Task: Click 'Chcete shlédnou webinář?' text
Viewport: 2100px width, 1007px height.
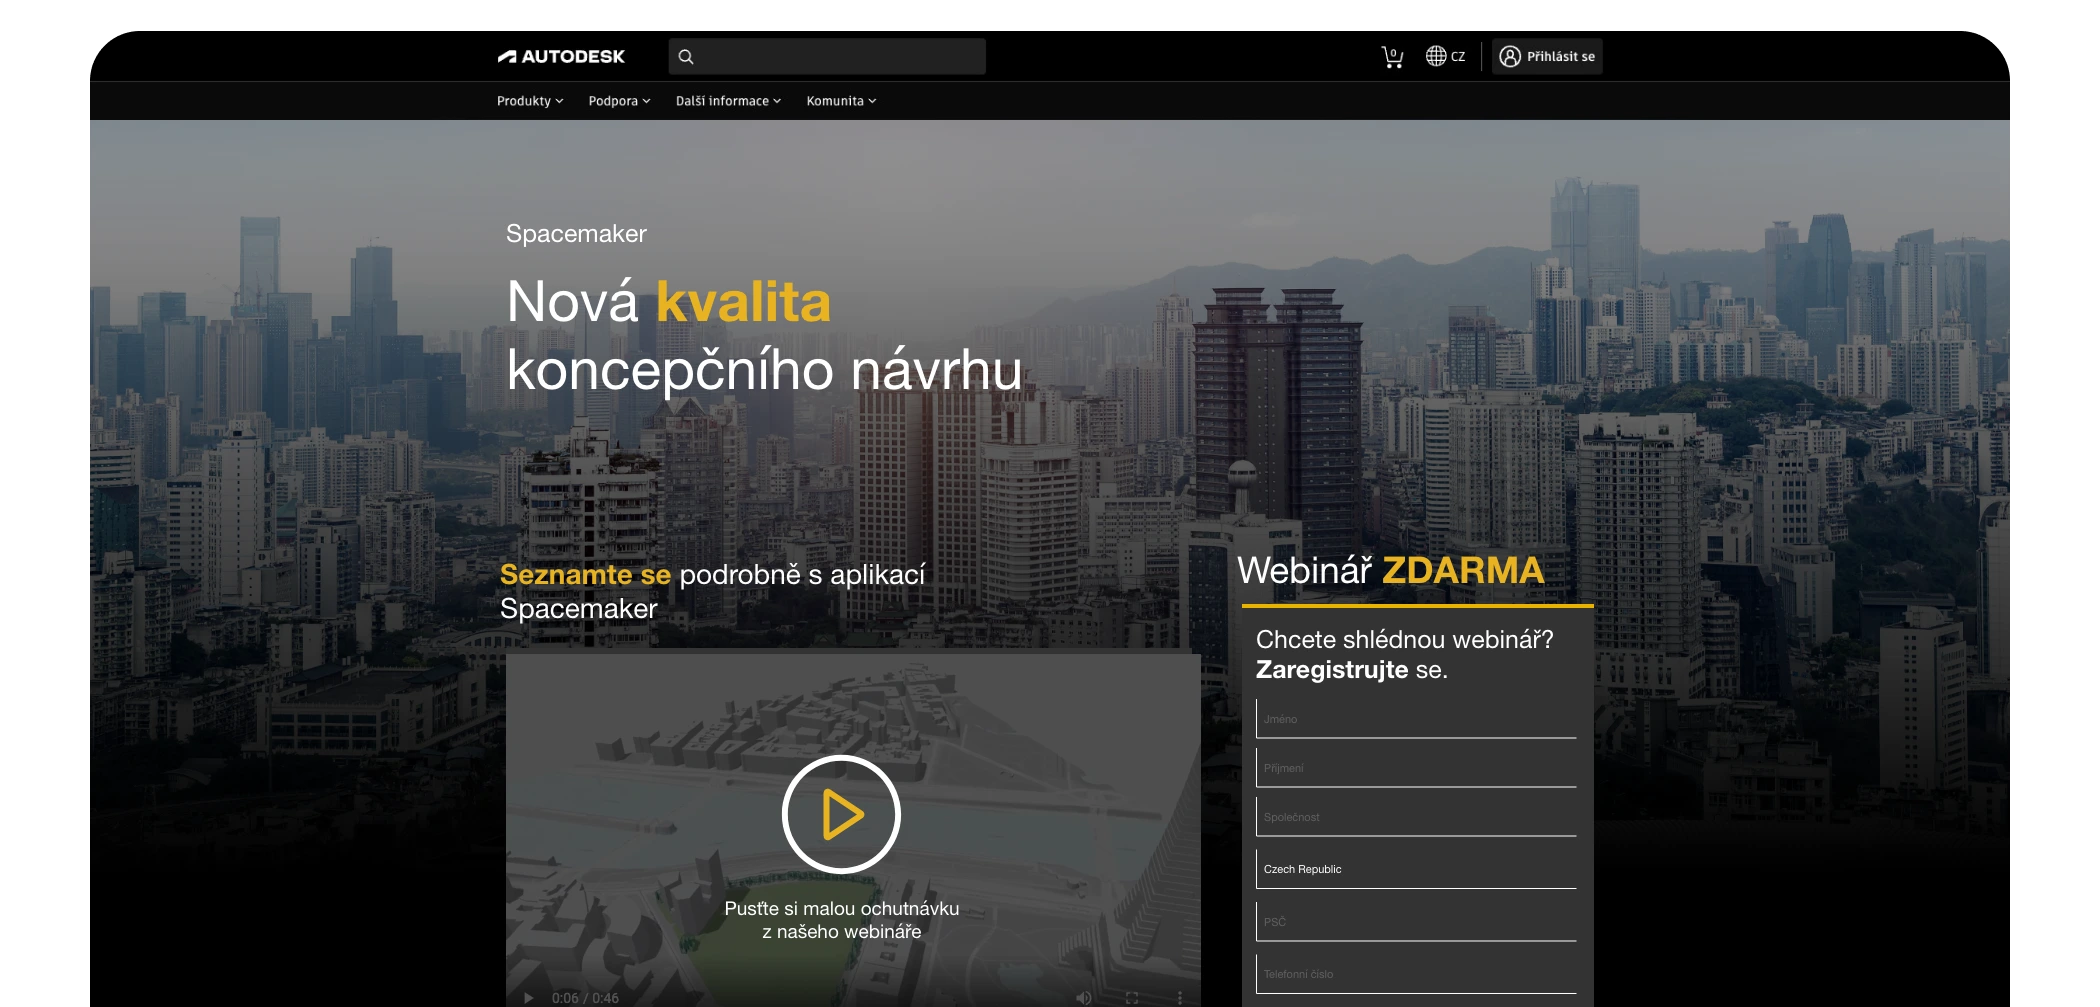Action: pos(1404,640)
